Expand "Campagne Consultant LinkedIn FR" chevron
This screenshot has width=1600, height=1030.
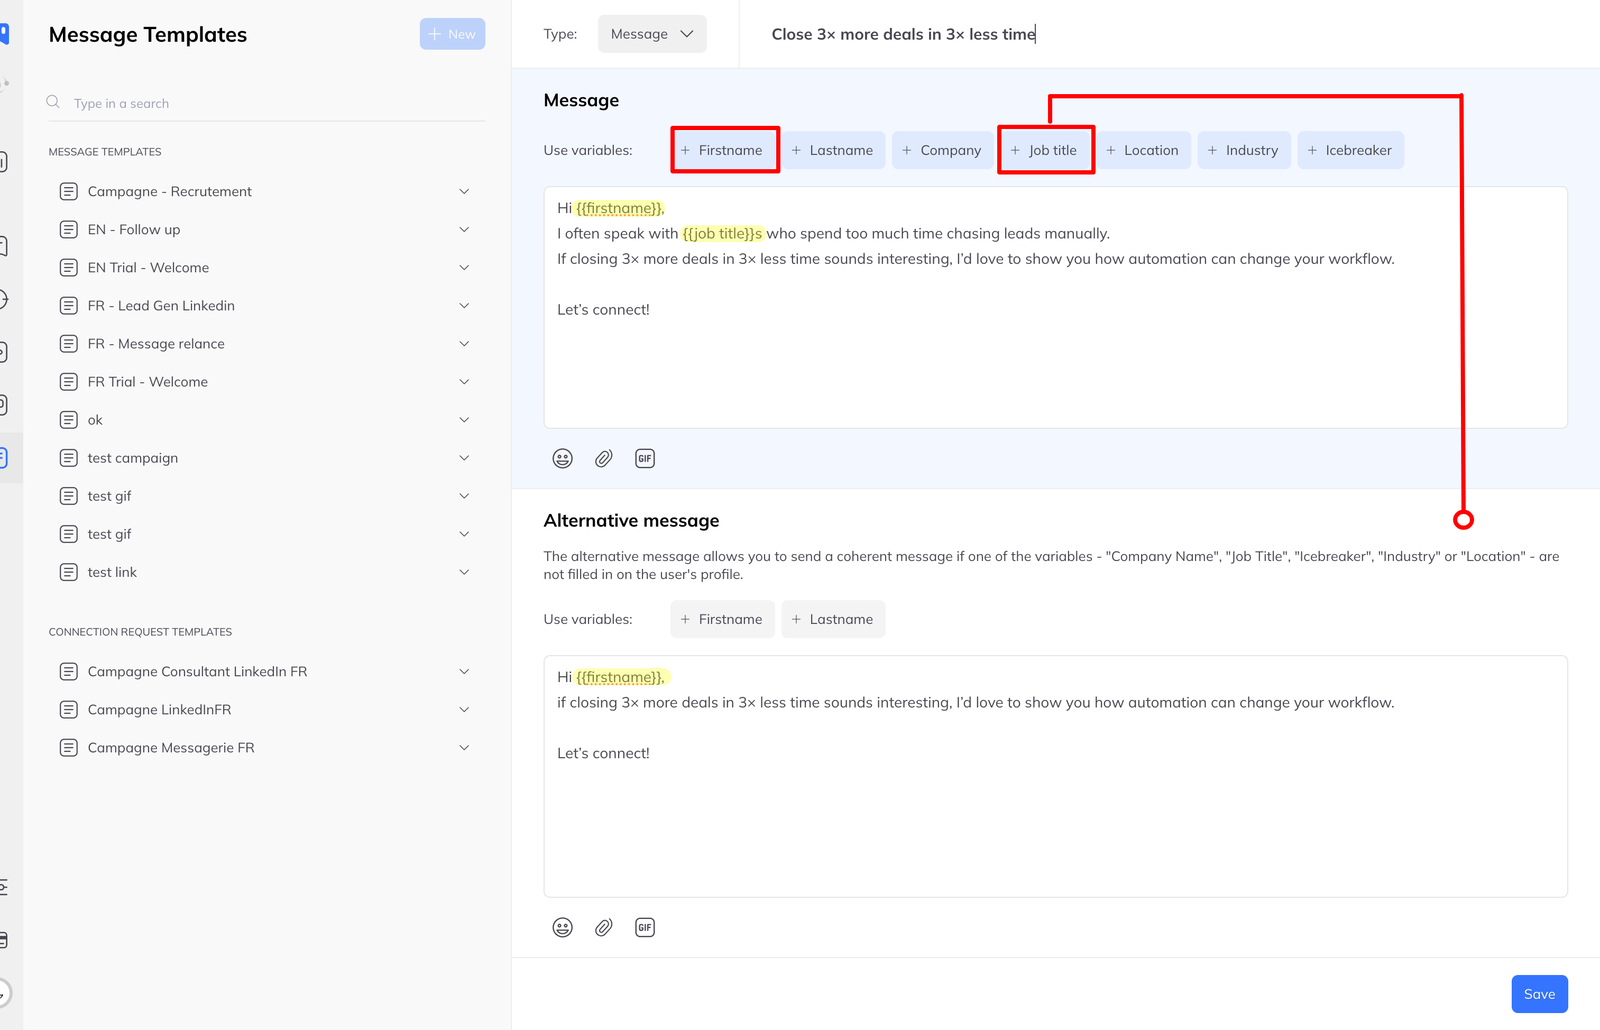pos(464,671)
